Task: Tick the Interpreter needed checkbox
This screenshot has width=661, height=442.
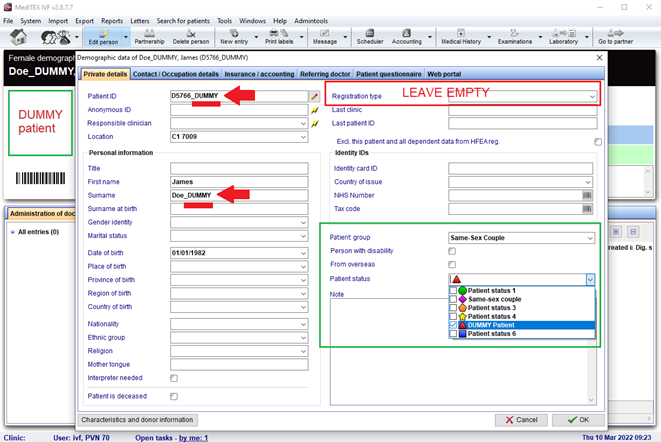Action: coord(174,378)
